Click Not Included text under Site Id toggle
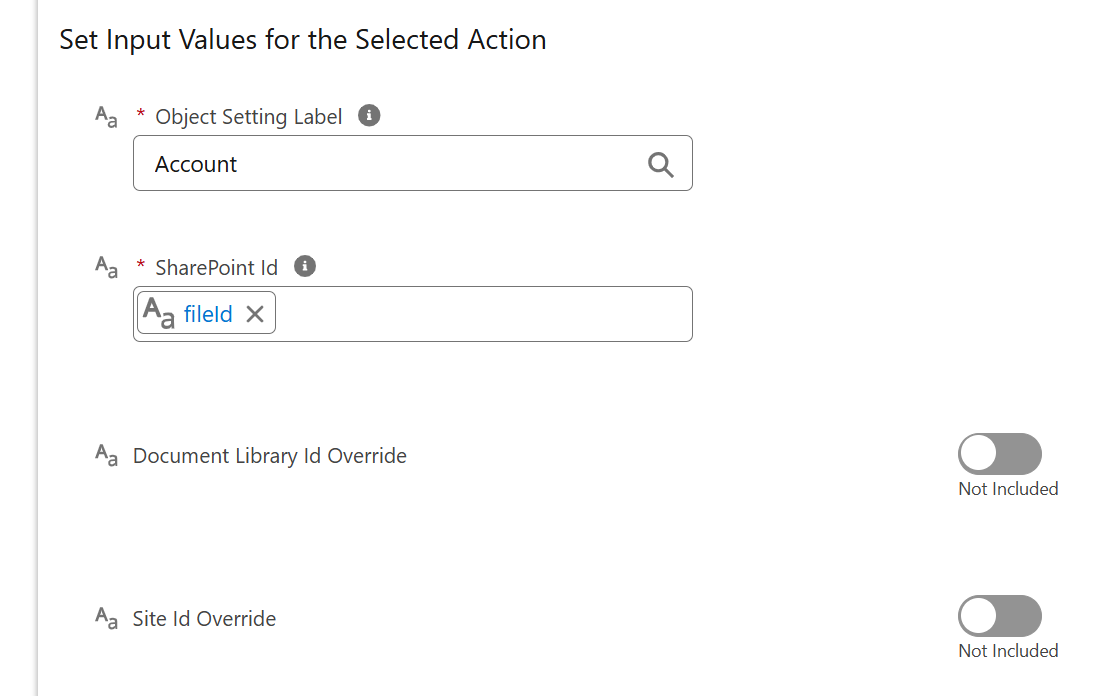Image resolution: width=1117 pixels, height=696 pixels. pos(1008,650)
